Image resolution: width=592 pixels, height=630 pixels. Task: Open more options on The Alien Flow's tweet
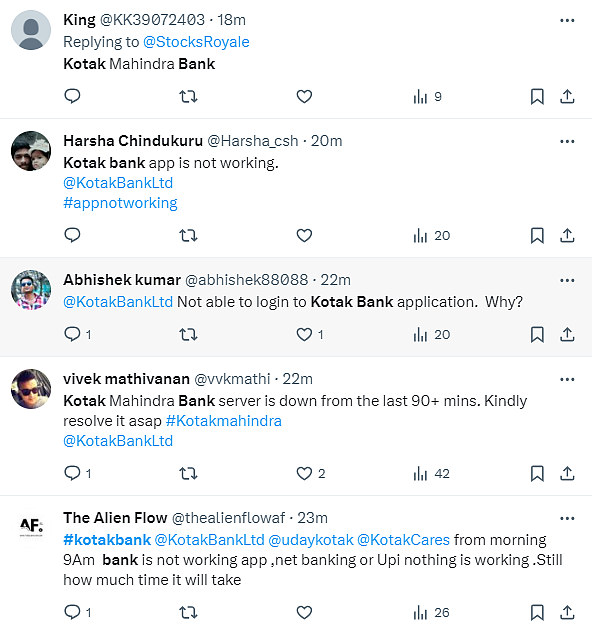tap(567, 518)
